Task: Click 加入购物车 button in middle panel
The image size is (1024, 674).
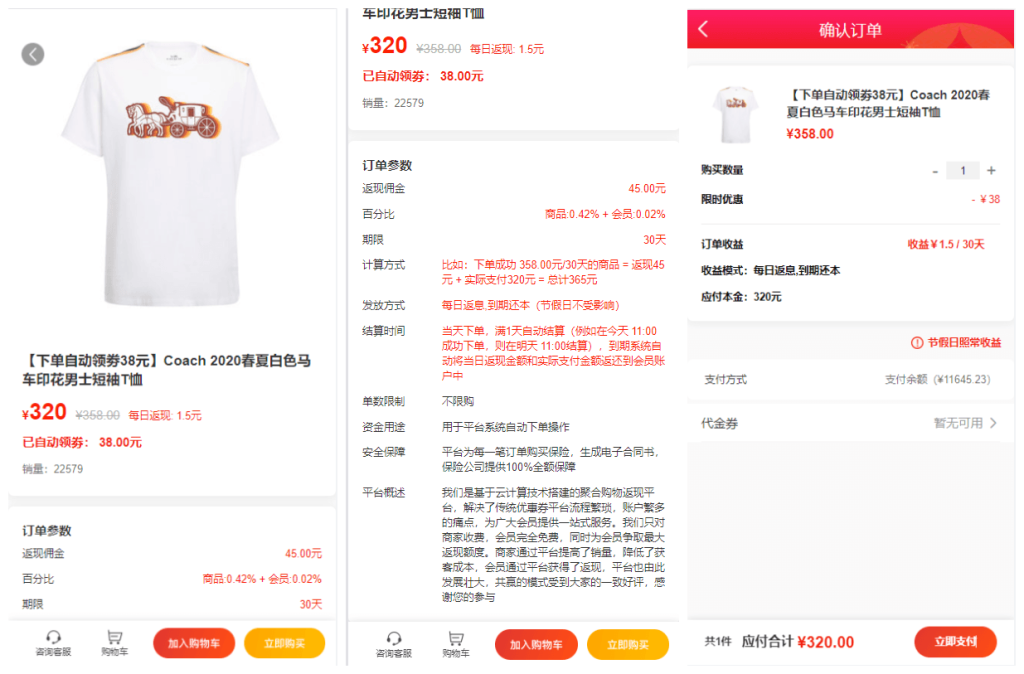Action: (536, 645)
